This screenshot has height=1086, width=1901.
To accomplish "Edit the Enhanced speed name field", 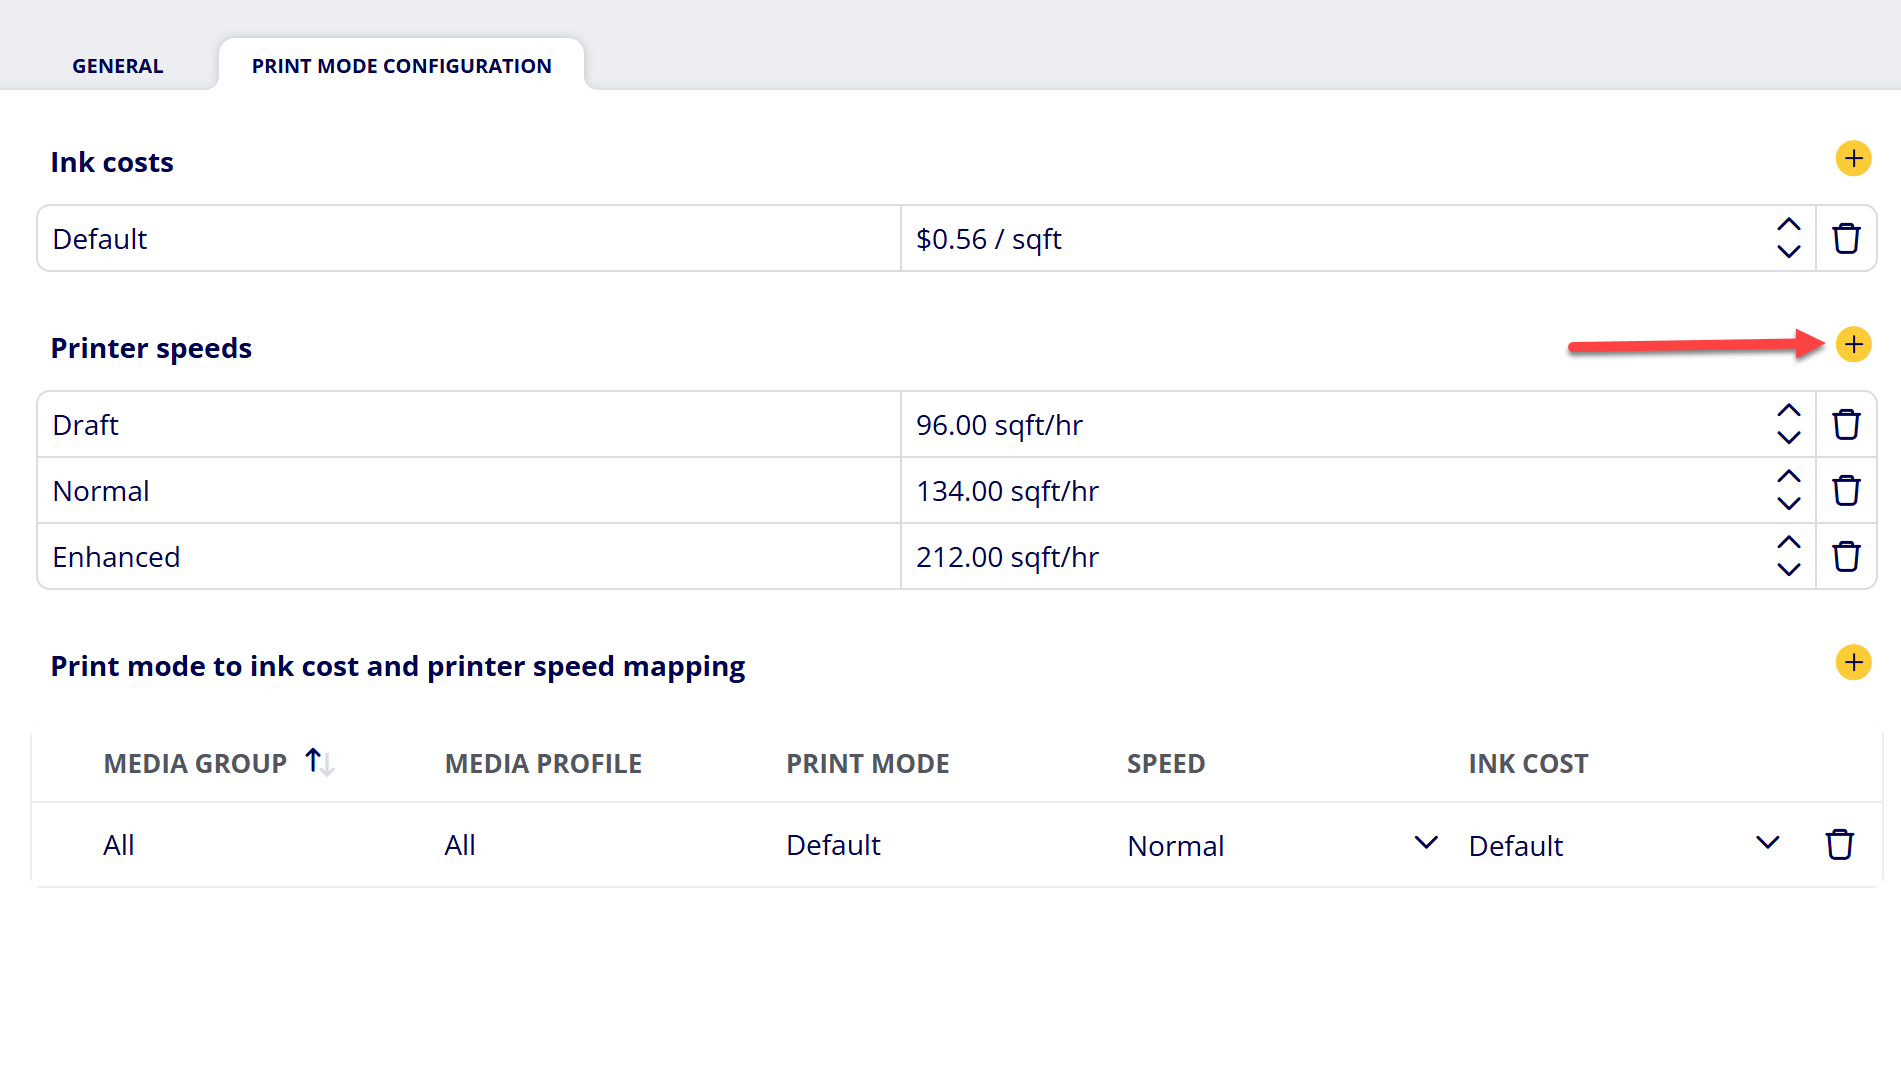I will tap(469, 557).
